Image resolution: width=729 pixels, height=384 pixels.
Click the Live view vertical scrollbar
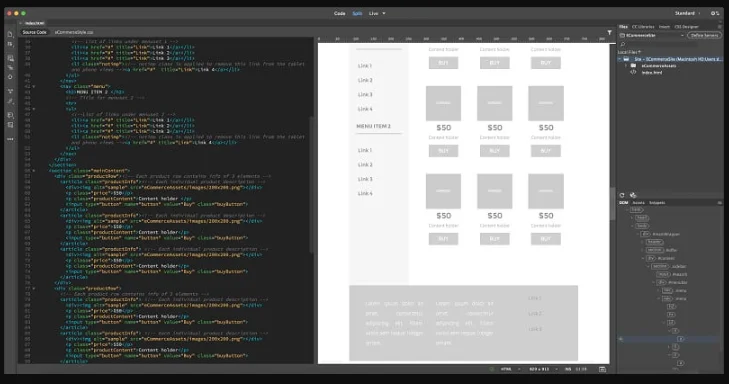(x=612, y=203)
